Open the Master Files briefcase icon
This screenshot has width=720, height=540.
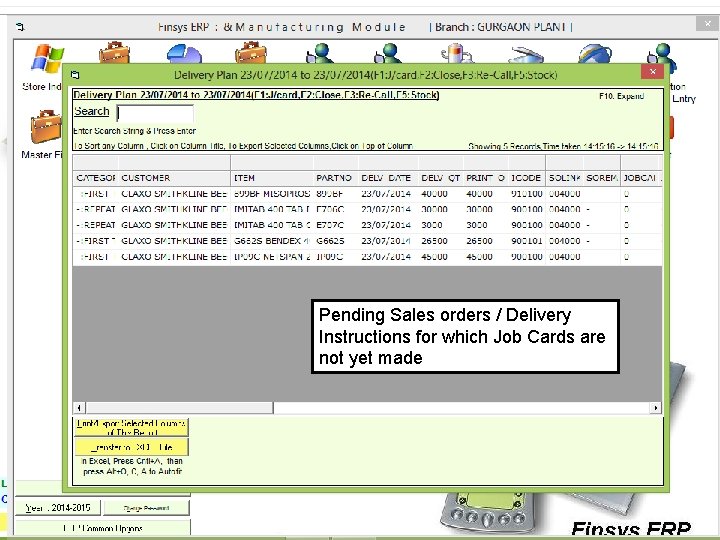point(45,127)
